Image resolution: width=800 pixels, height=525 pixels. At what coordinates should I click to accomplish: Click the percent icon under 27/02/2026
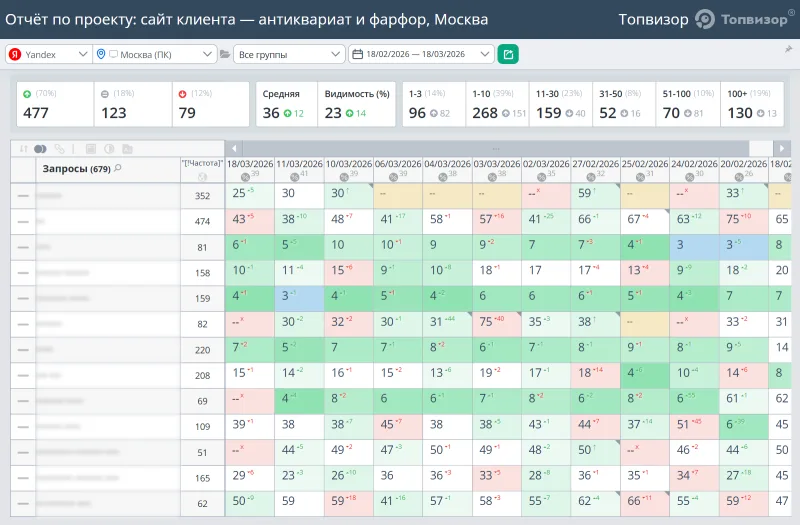[591, 177]
